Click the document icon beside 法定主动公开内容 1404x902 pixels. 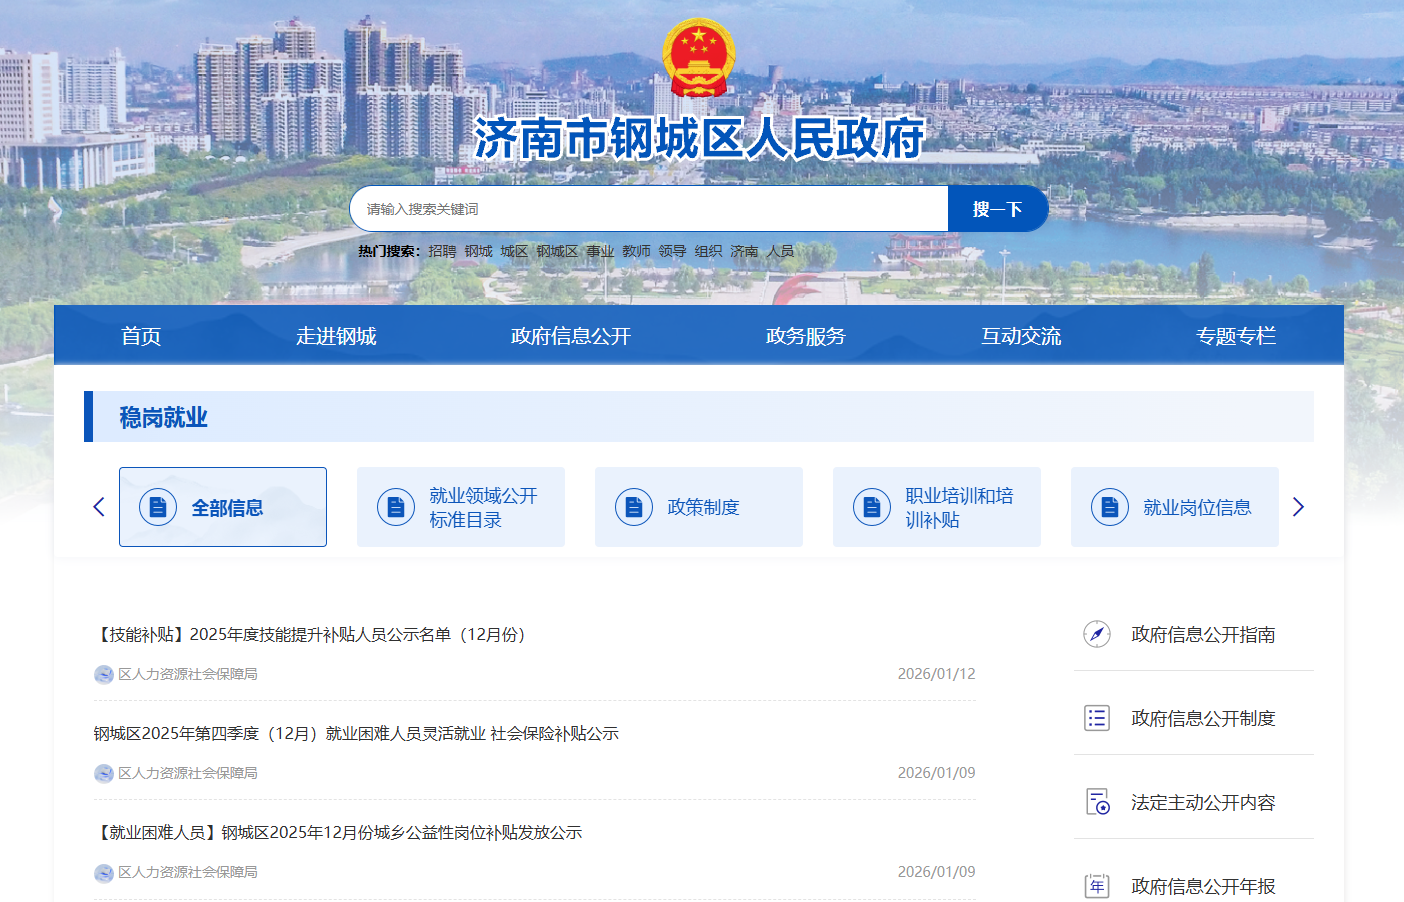point(1097,802)
